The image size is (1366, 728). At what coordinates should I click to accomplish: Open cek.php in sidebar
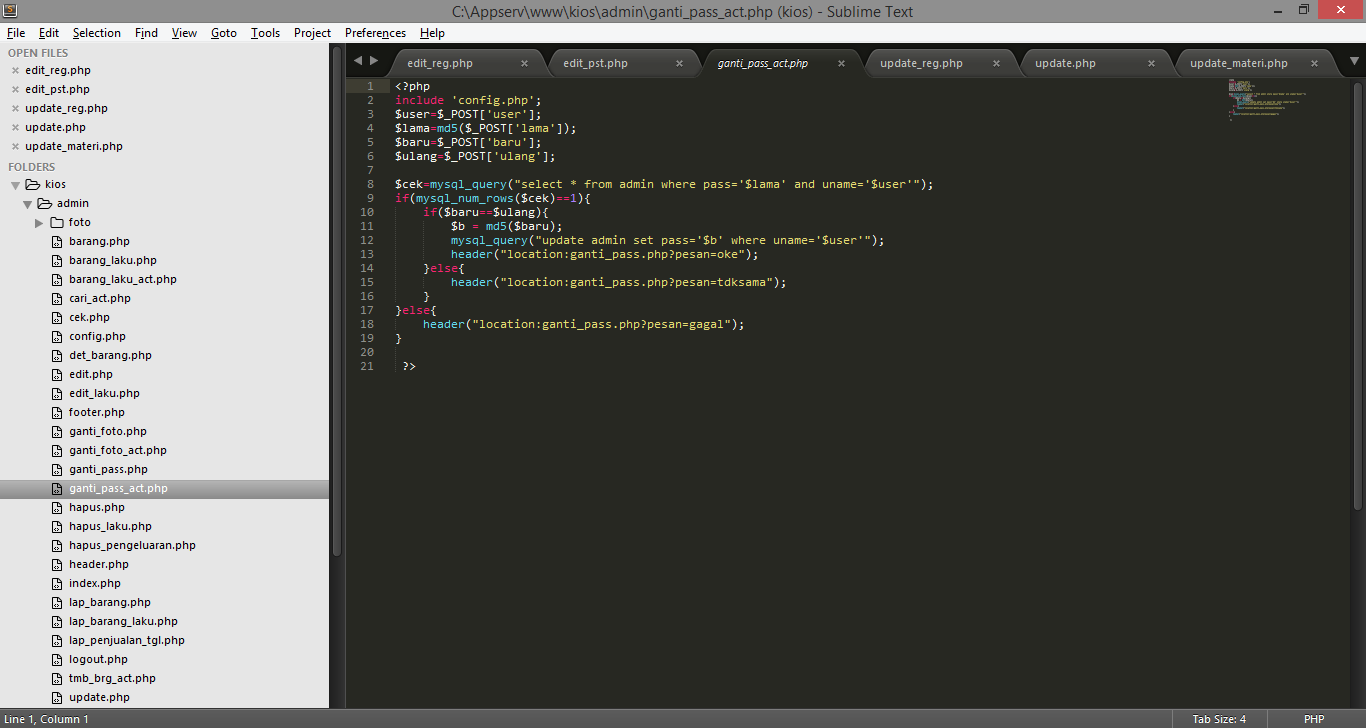pyautogui.click(x=89, y=318)
